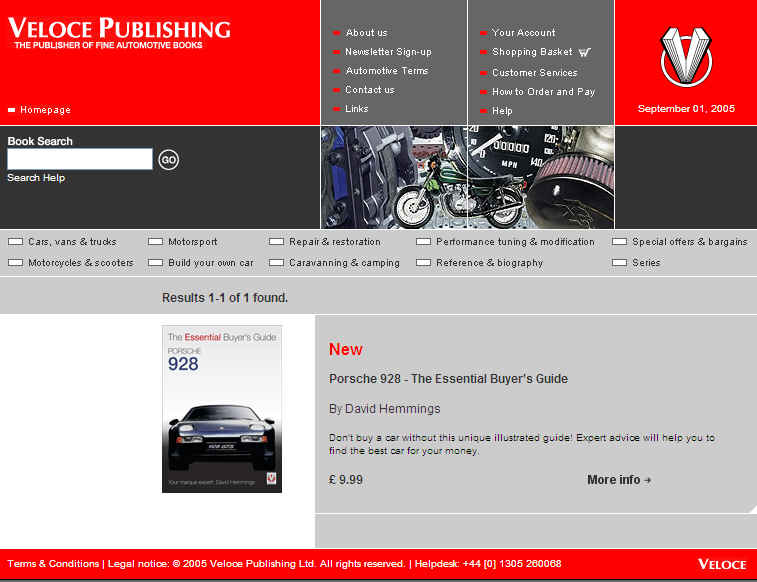Open Automotive Terms
Image resolution: width=757 pixels, height=582 pixels.
[387, 70]
